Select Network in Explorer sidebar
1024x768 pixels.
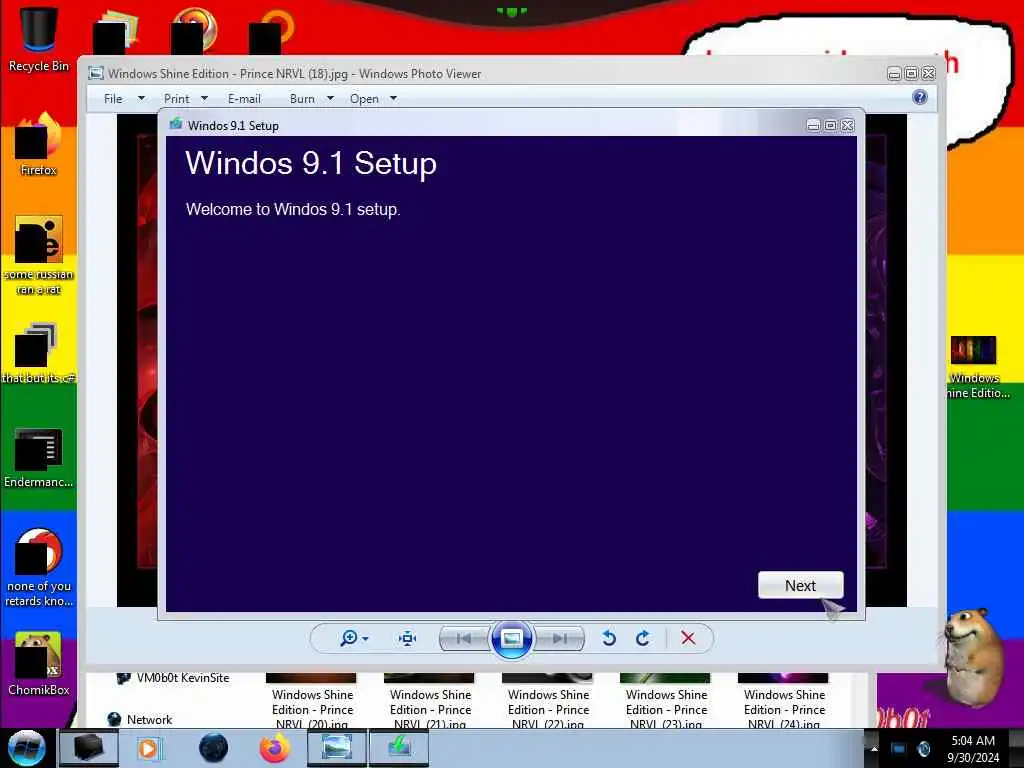(x=140, y=719)
